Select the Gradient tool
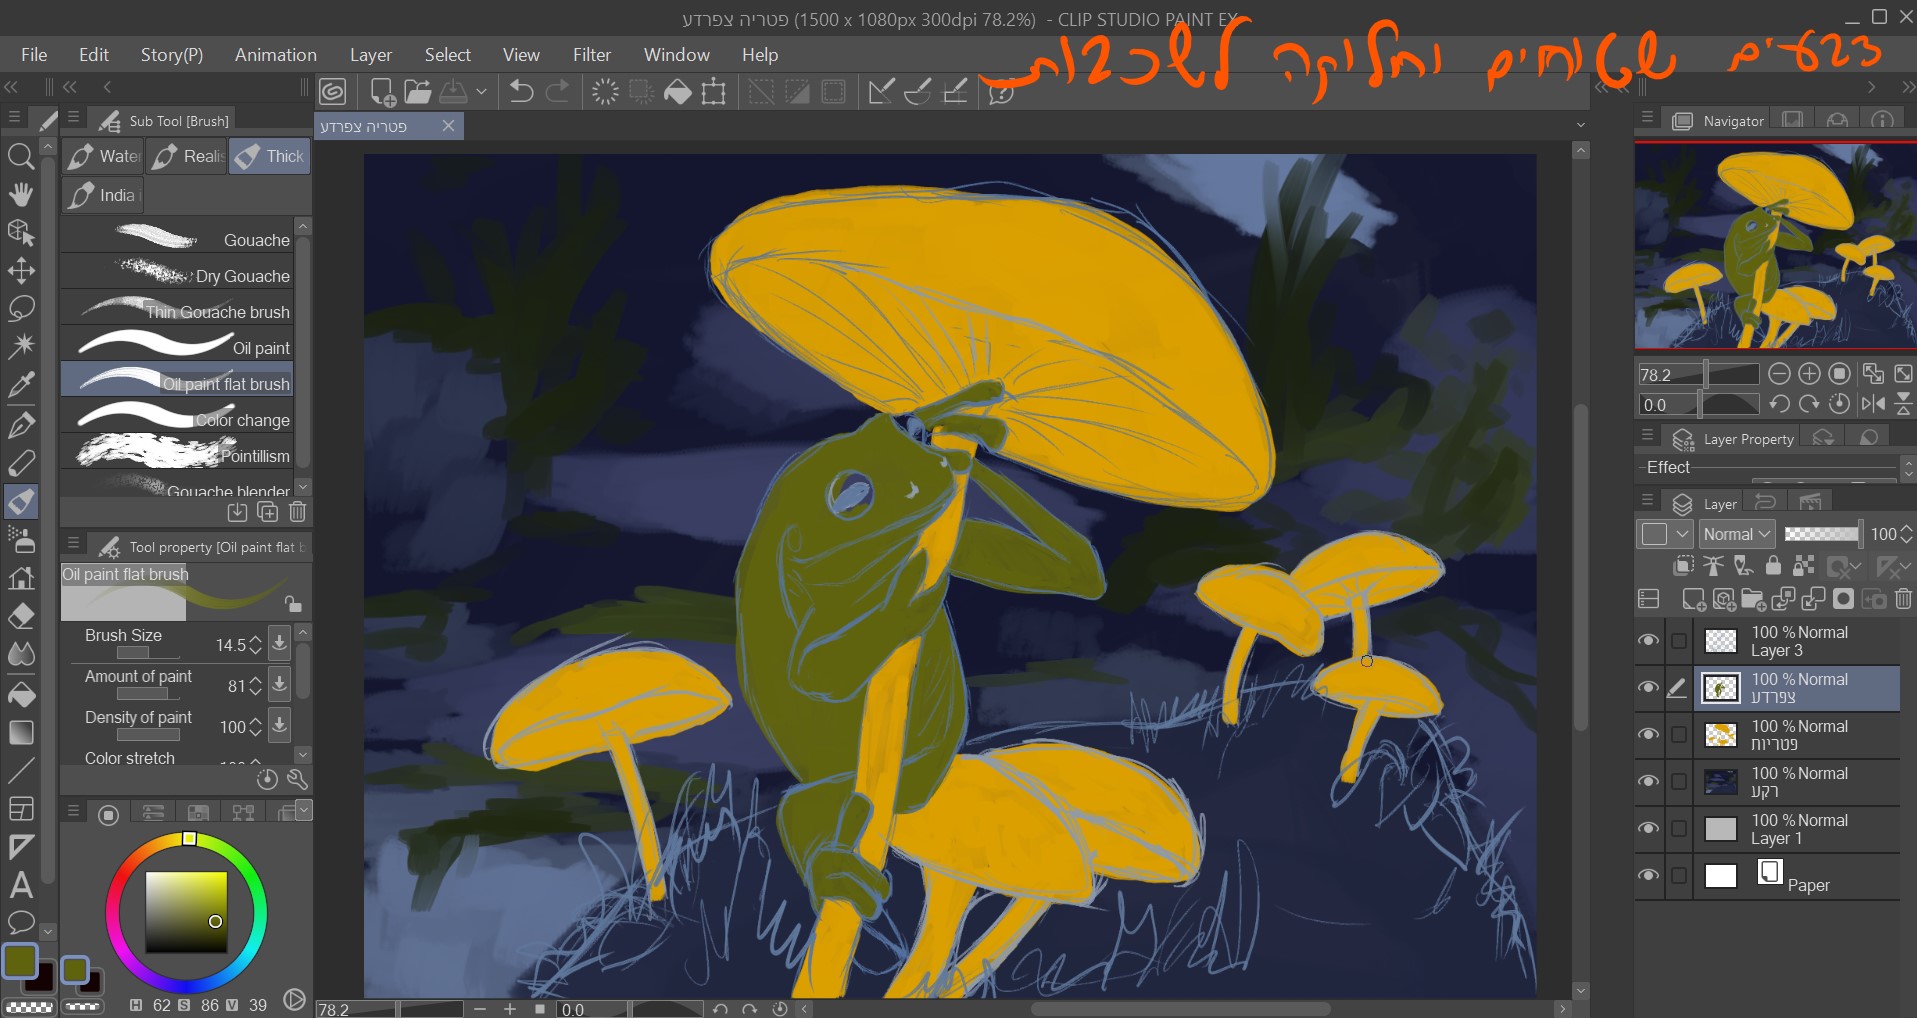The height and width of the screenshot is (1018, 1917). coord(21,733)
